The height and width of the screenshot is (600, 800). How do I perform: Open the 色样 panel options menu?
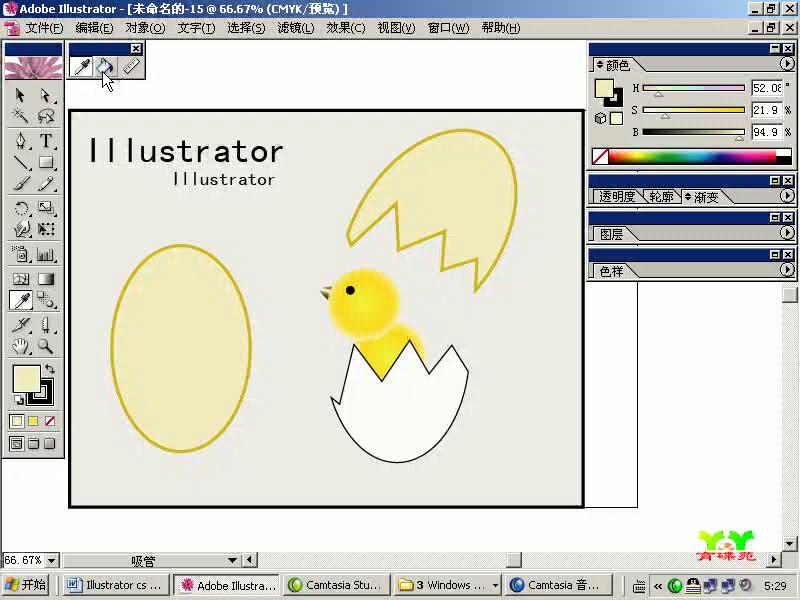coord(787,270)
